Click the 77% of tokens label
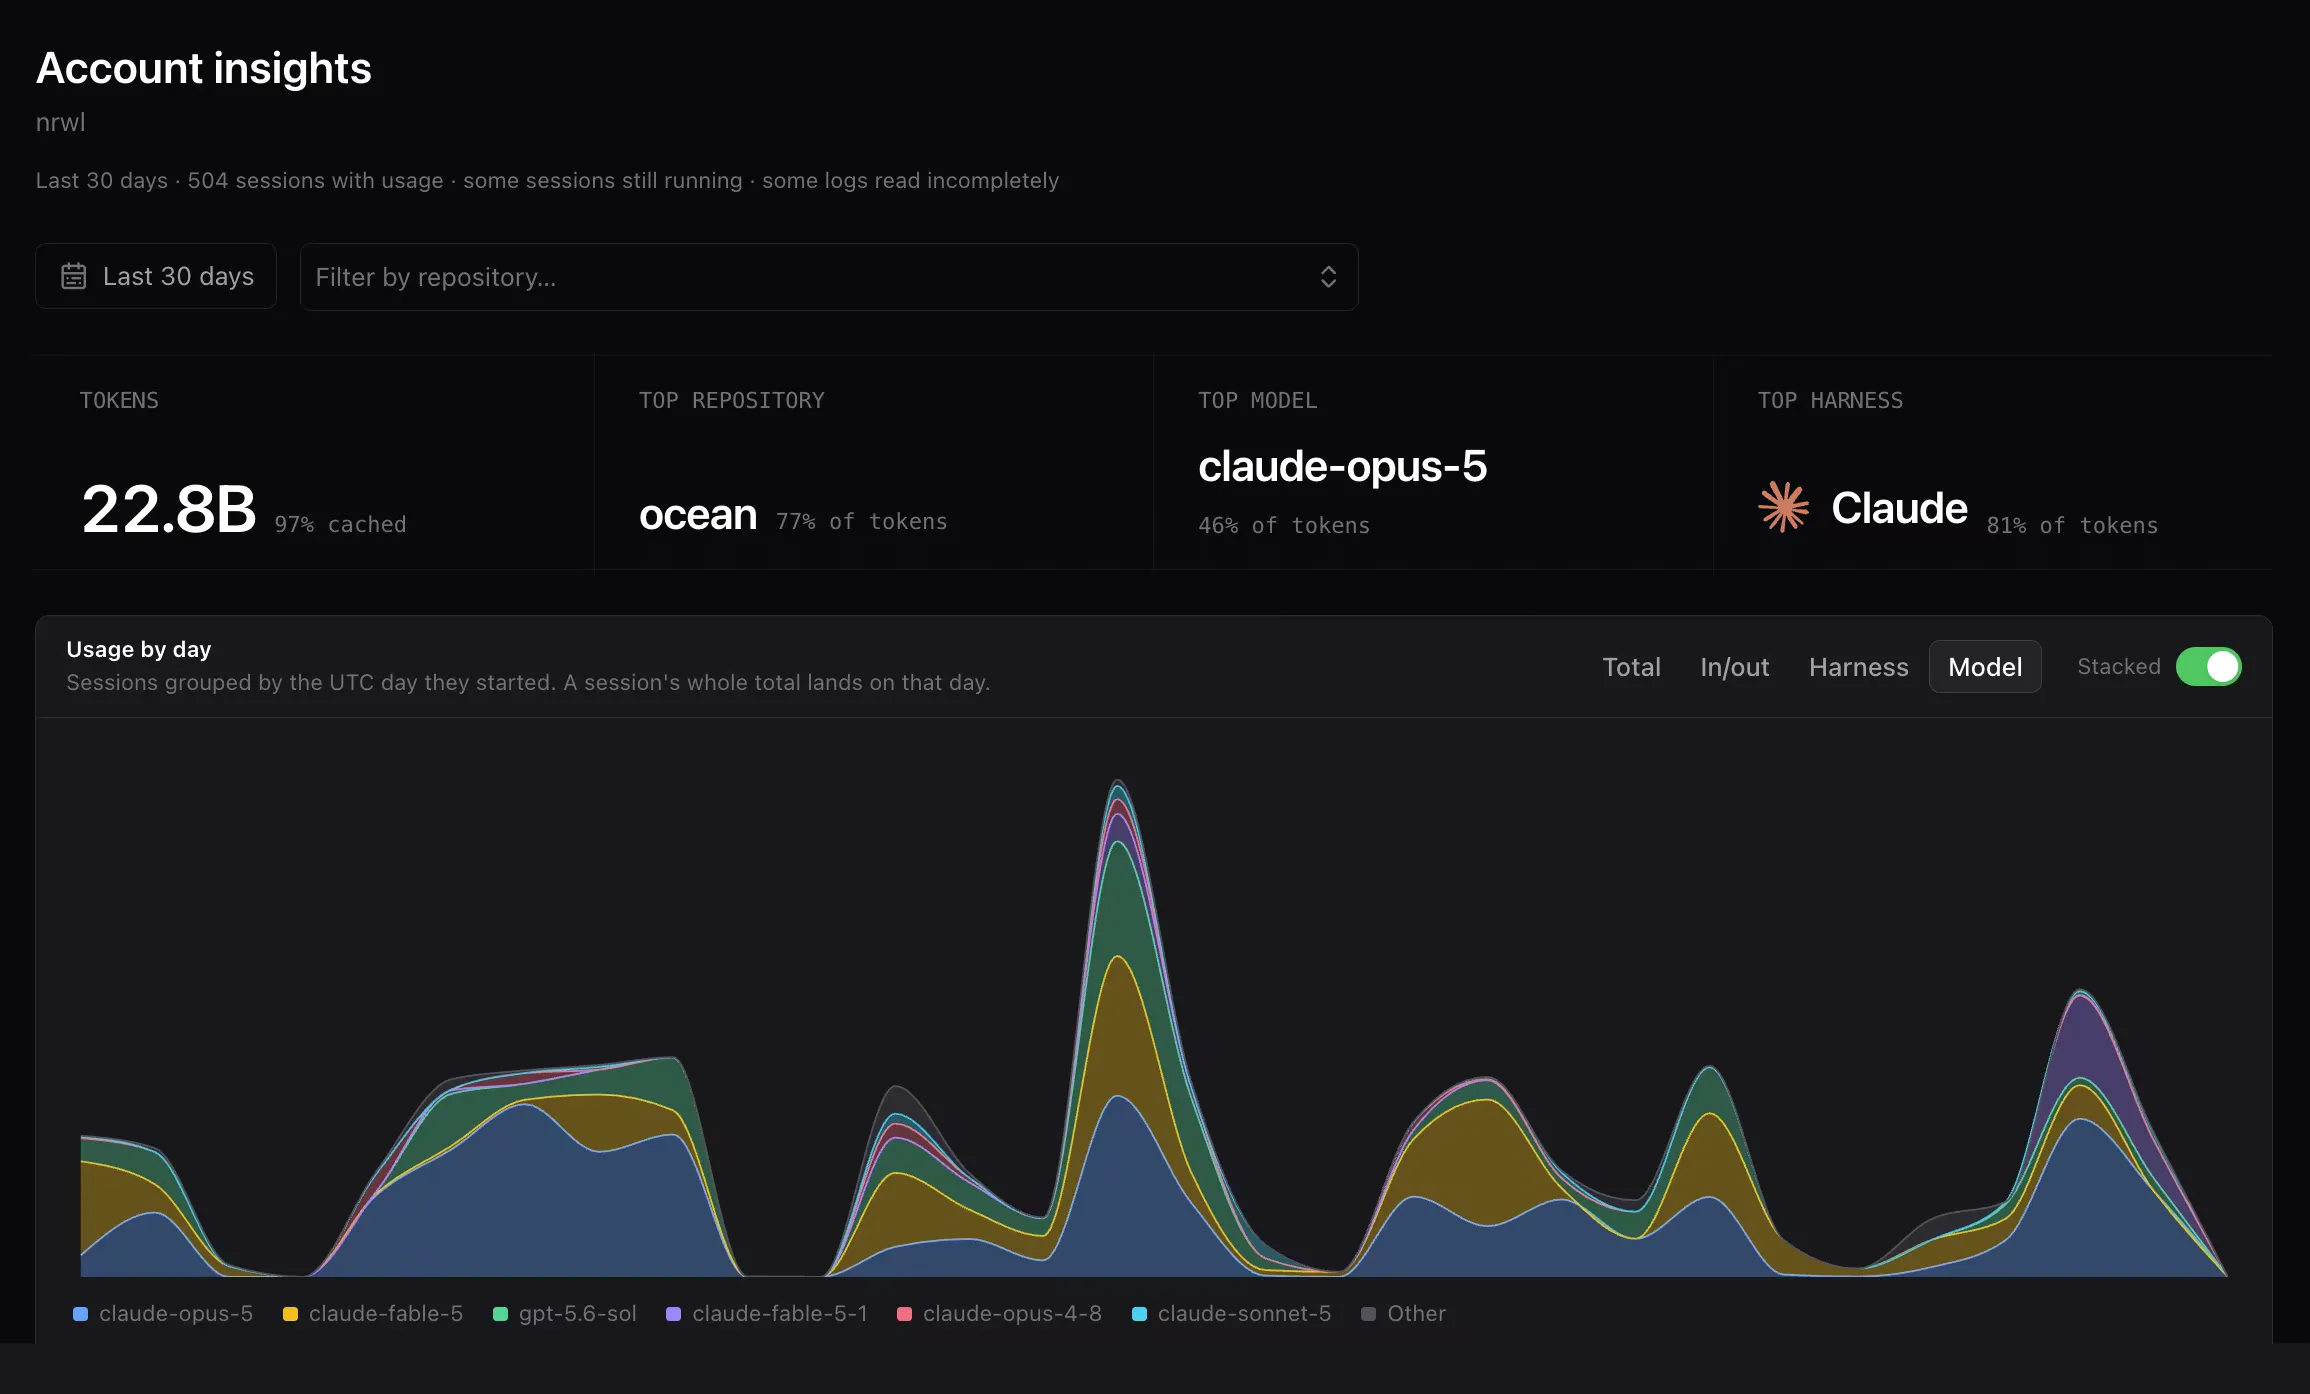The image size is (2310, 1394). point(861,521)
